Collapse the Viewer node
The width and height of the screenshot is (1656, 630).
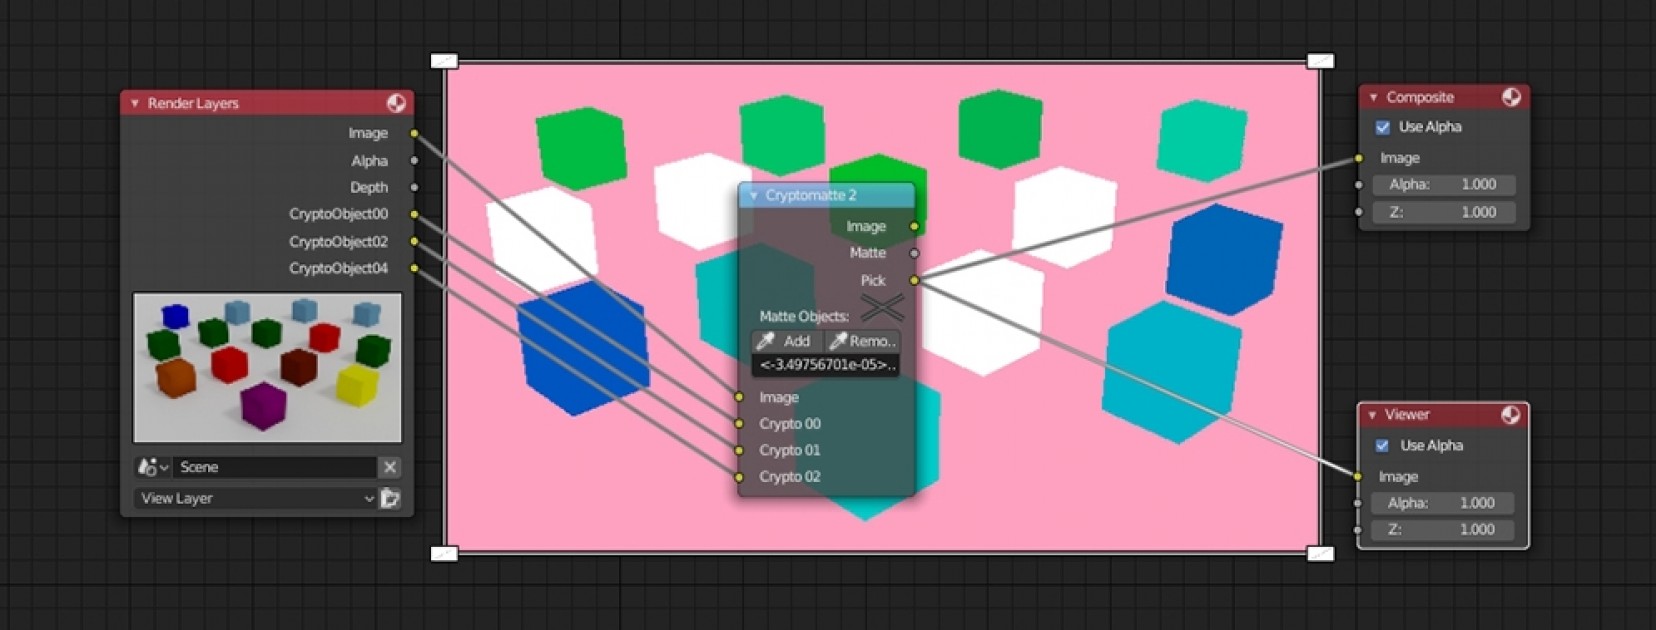coord(1373,415)
